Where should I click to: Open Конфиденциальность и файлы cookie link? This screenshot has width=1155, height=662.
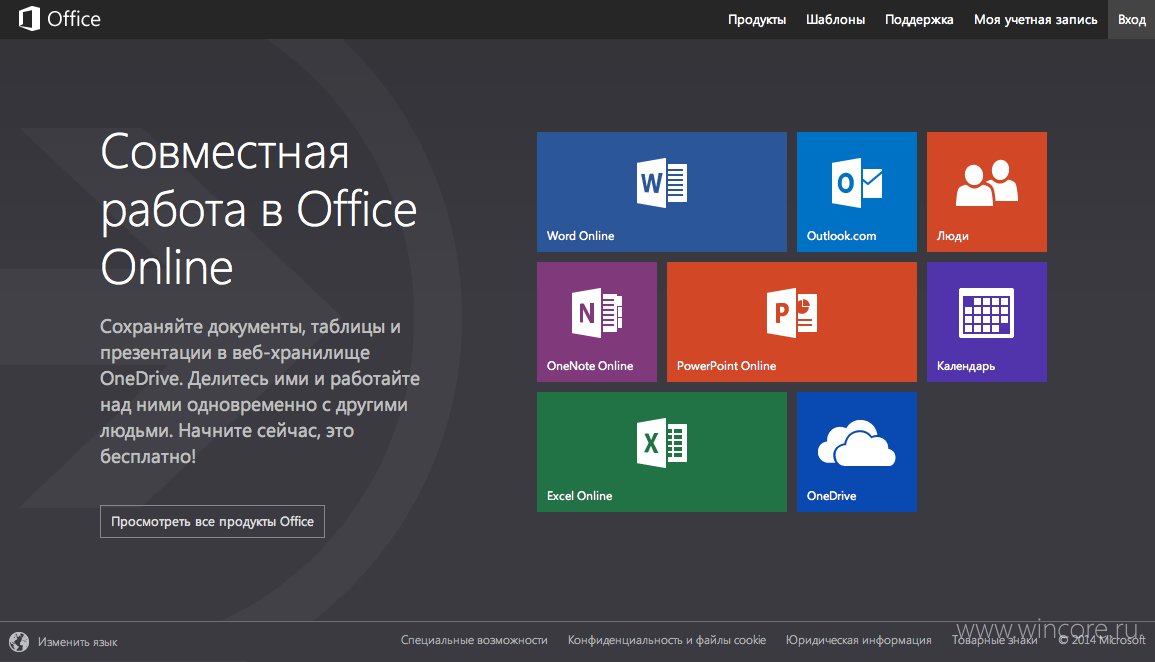[667, 640]
